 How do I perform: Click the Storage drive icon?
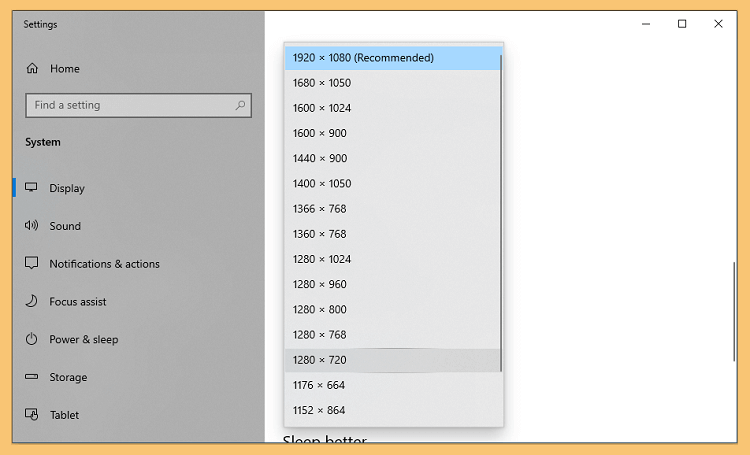tap(31, 377)
